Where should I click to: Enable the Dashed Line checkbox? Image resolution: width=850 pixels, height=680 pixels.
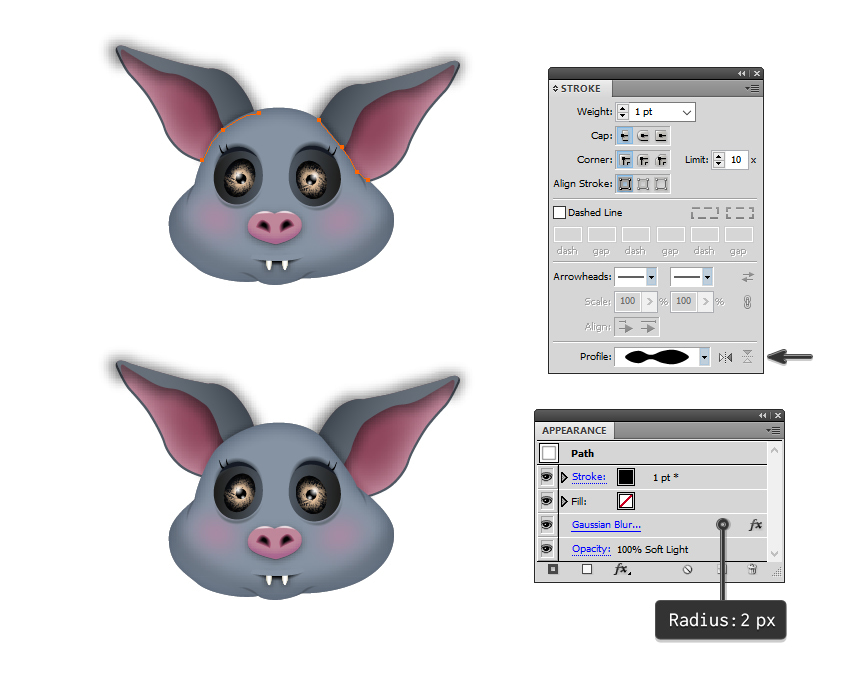[x=559, y=213]
